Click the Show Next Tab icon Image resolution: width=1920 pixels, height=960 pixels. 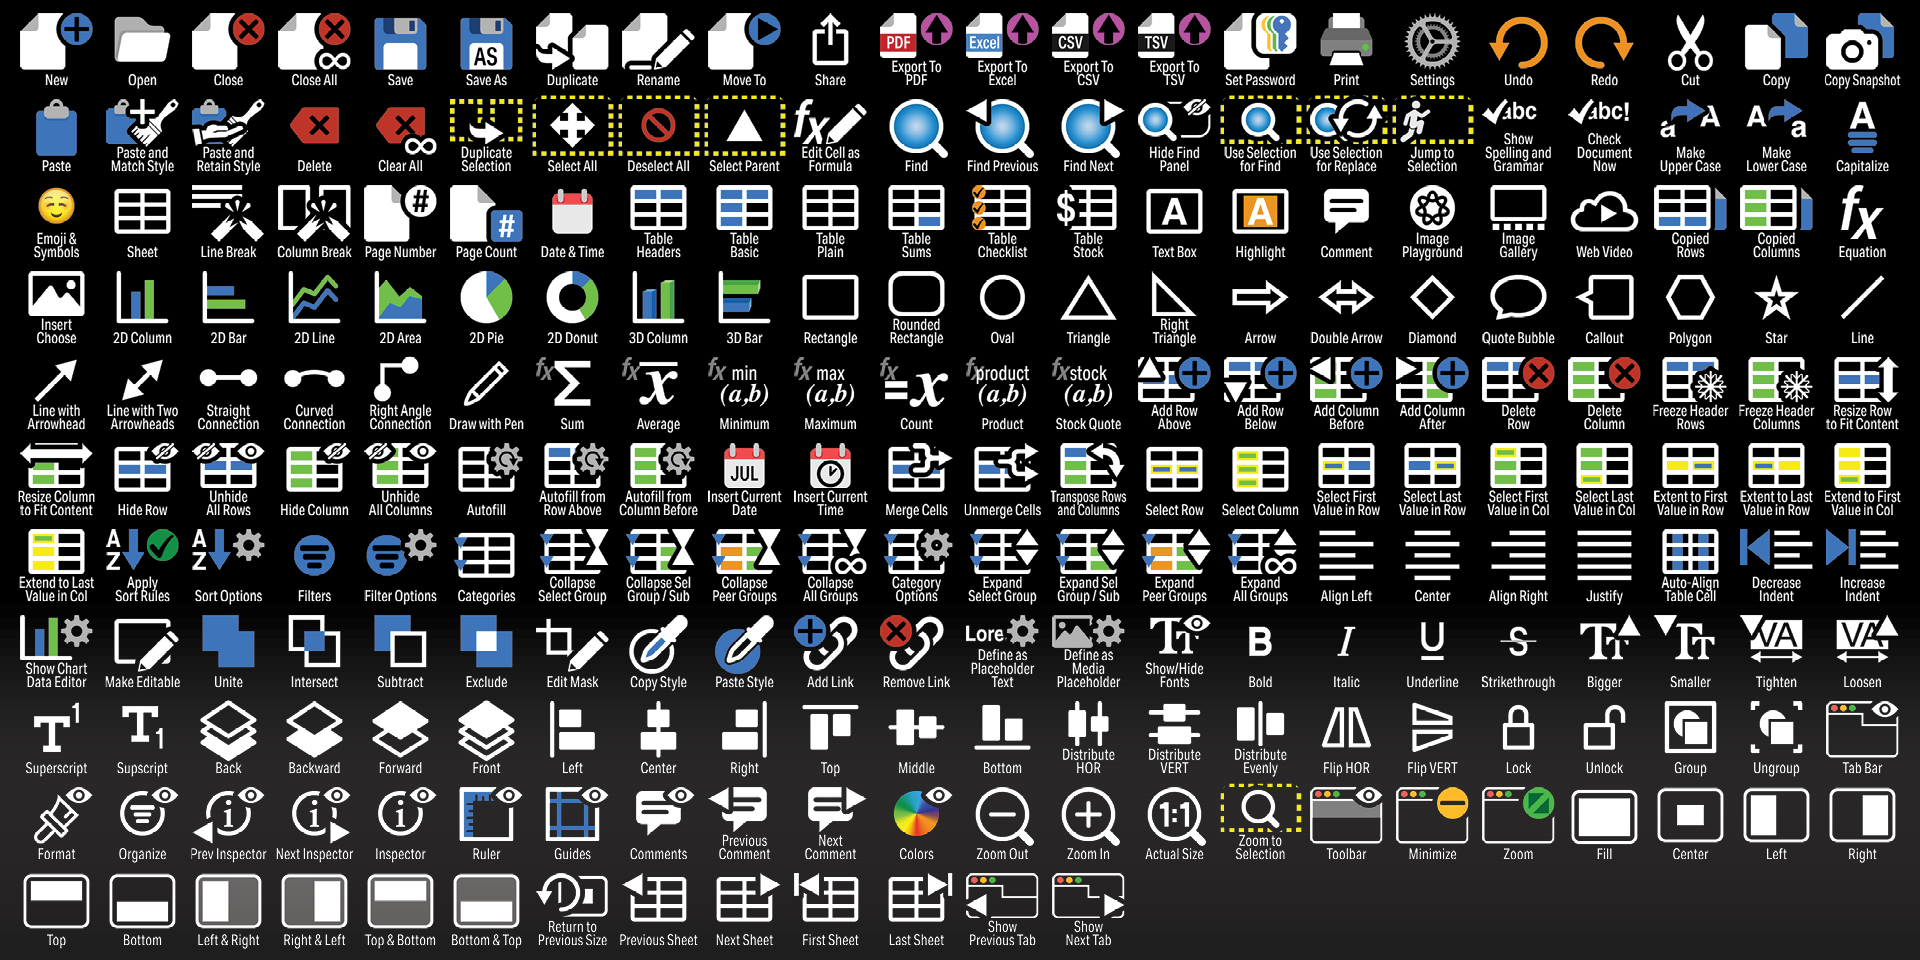(x=1088, y=894)
